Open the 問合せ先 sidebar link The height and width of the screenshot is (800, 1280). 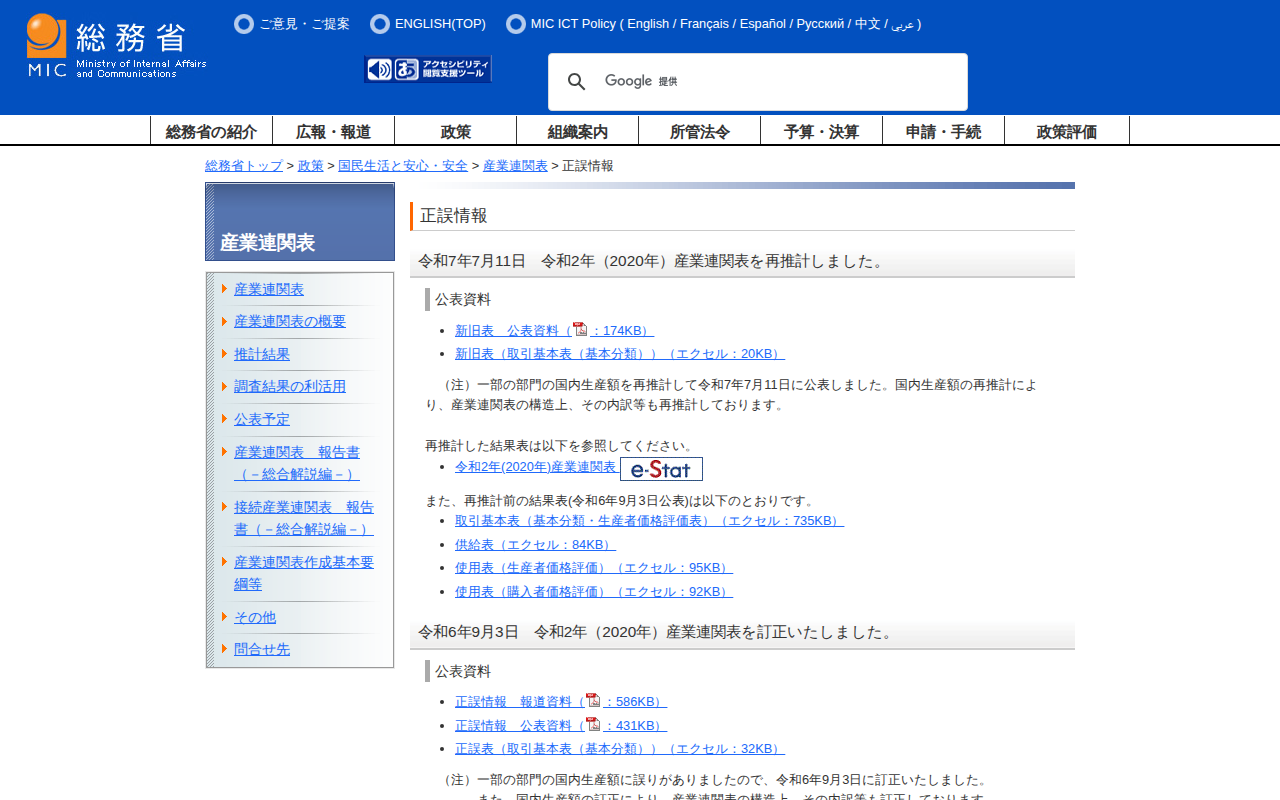point(261,648)
